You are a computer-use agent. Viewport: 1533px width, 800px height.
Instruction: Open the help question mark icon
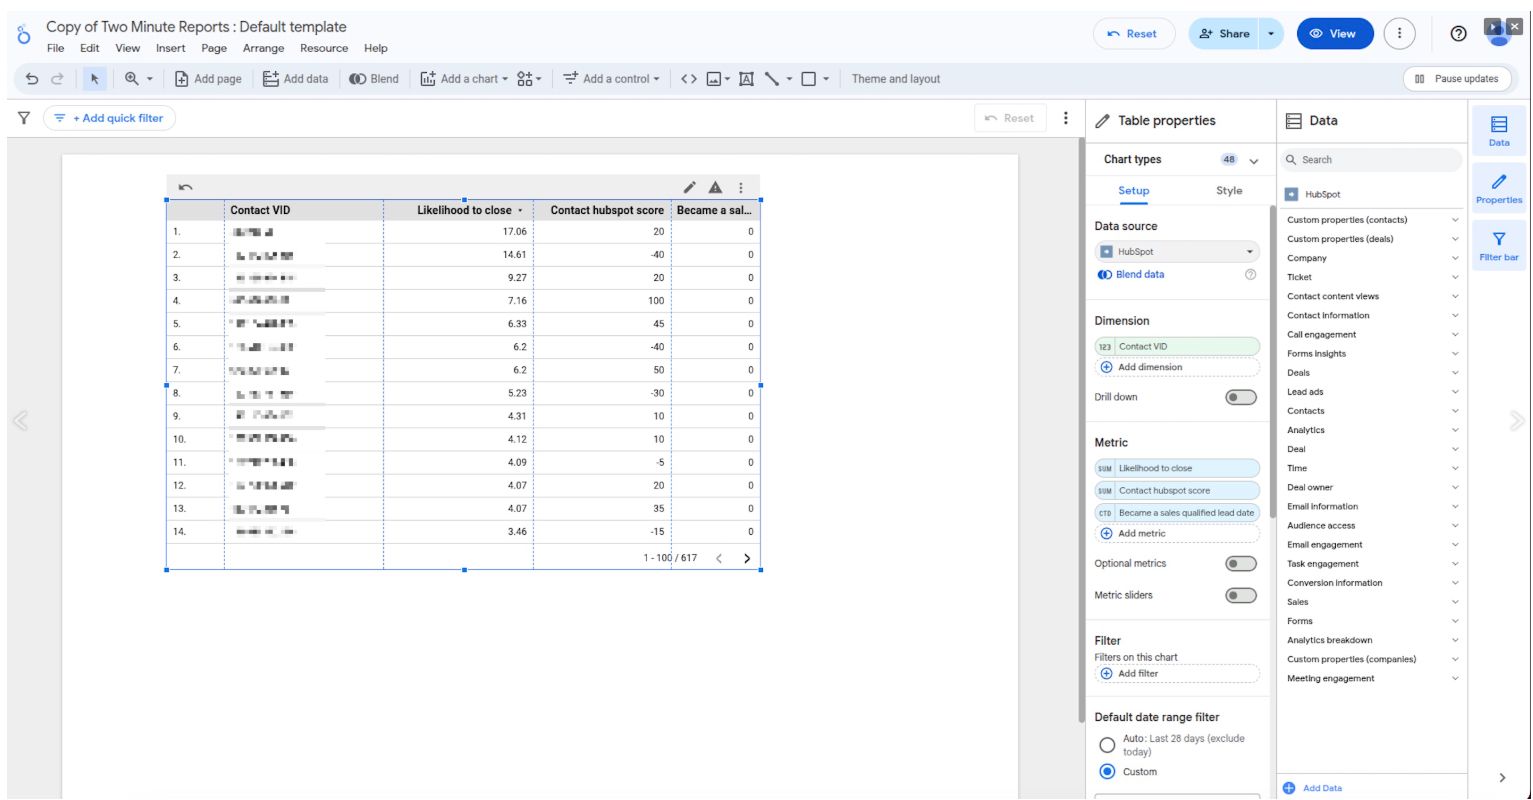click(x=1458, y=34)
